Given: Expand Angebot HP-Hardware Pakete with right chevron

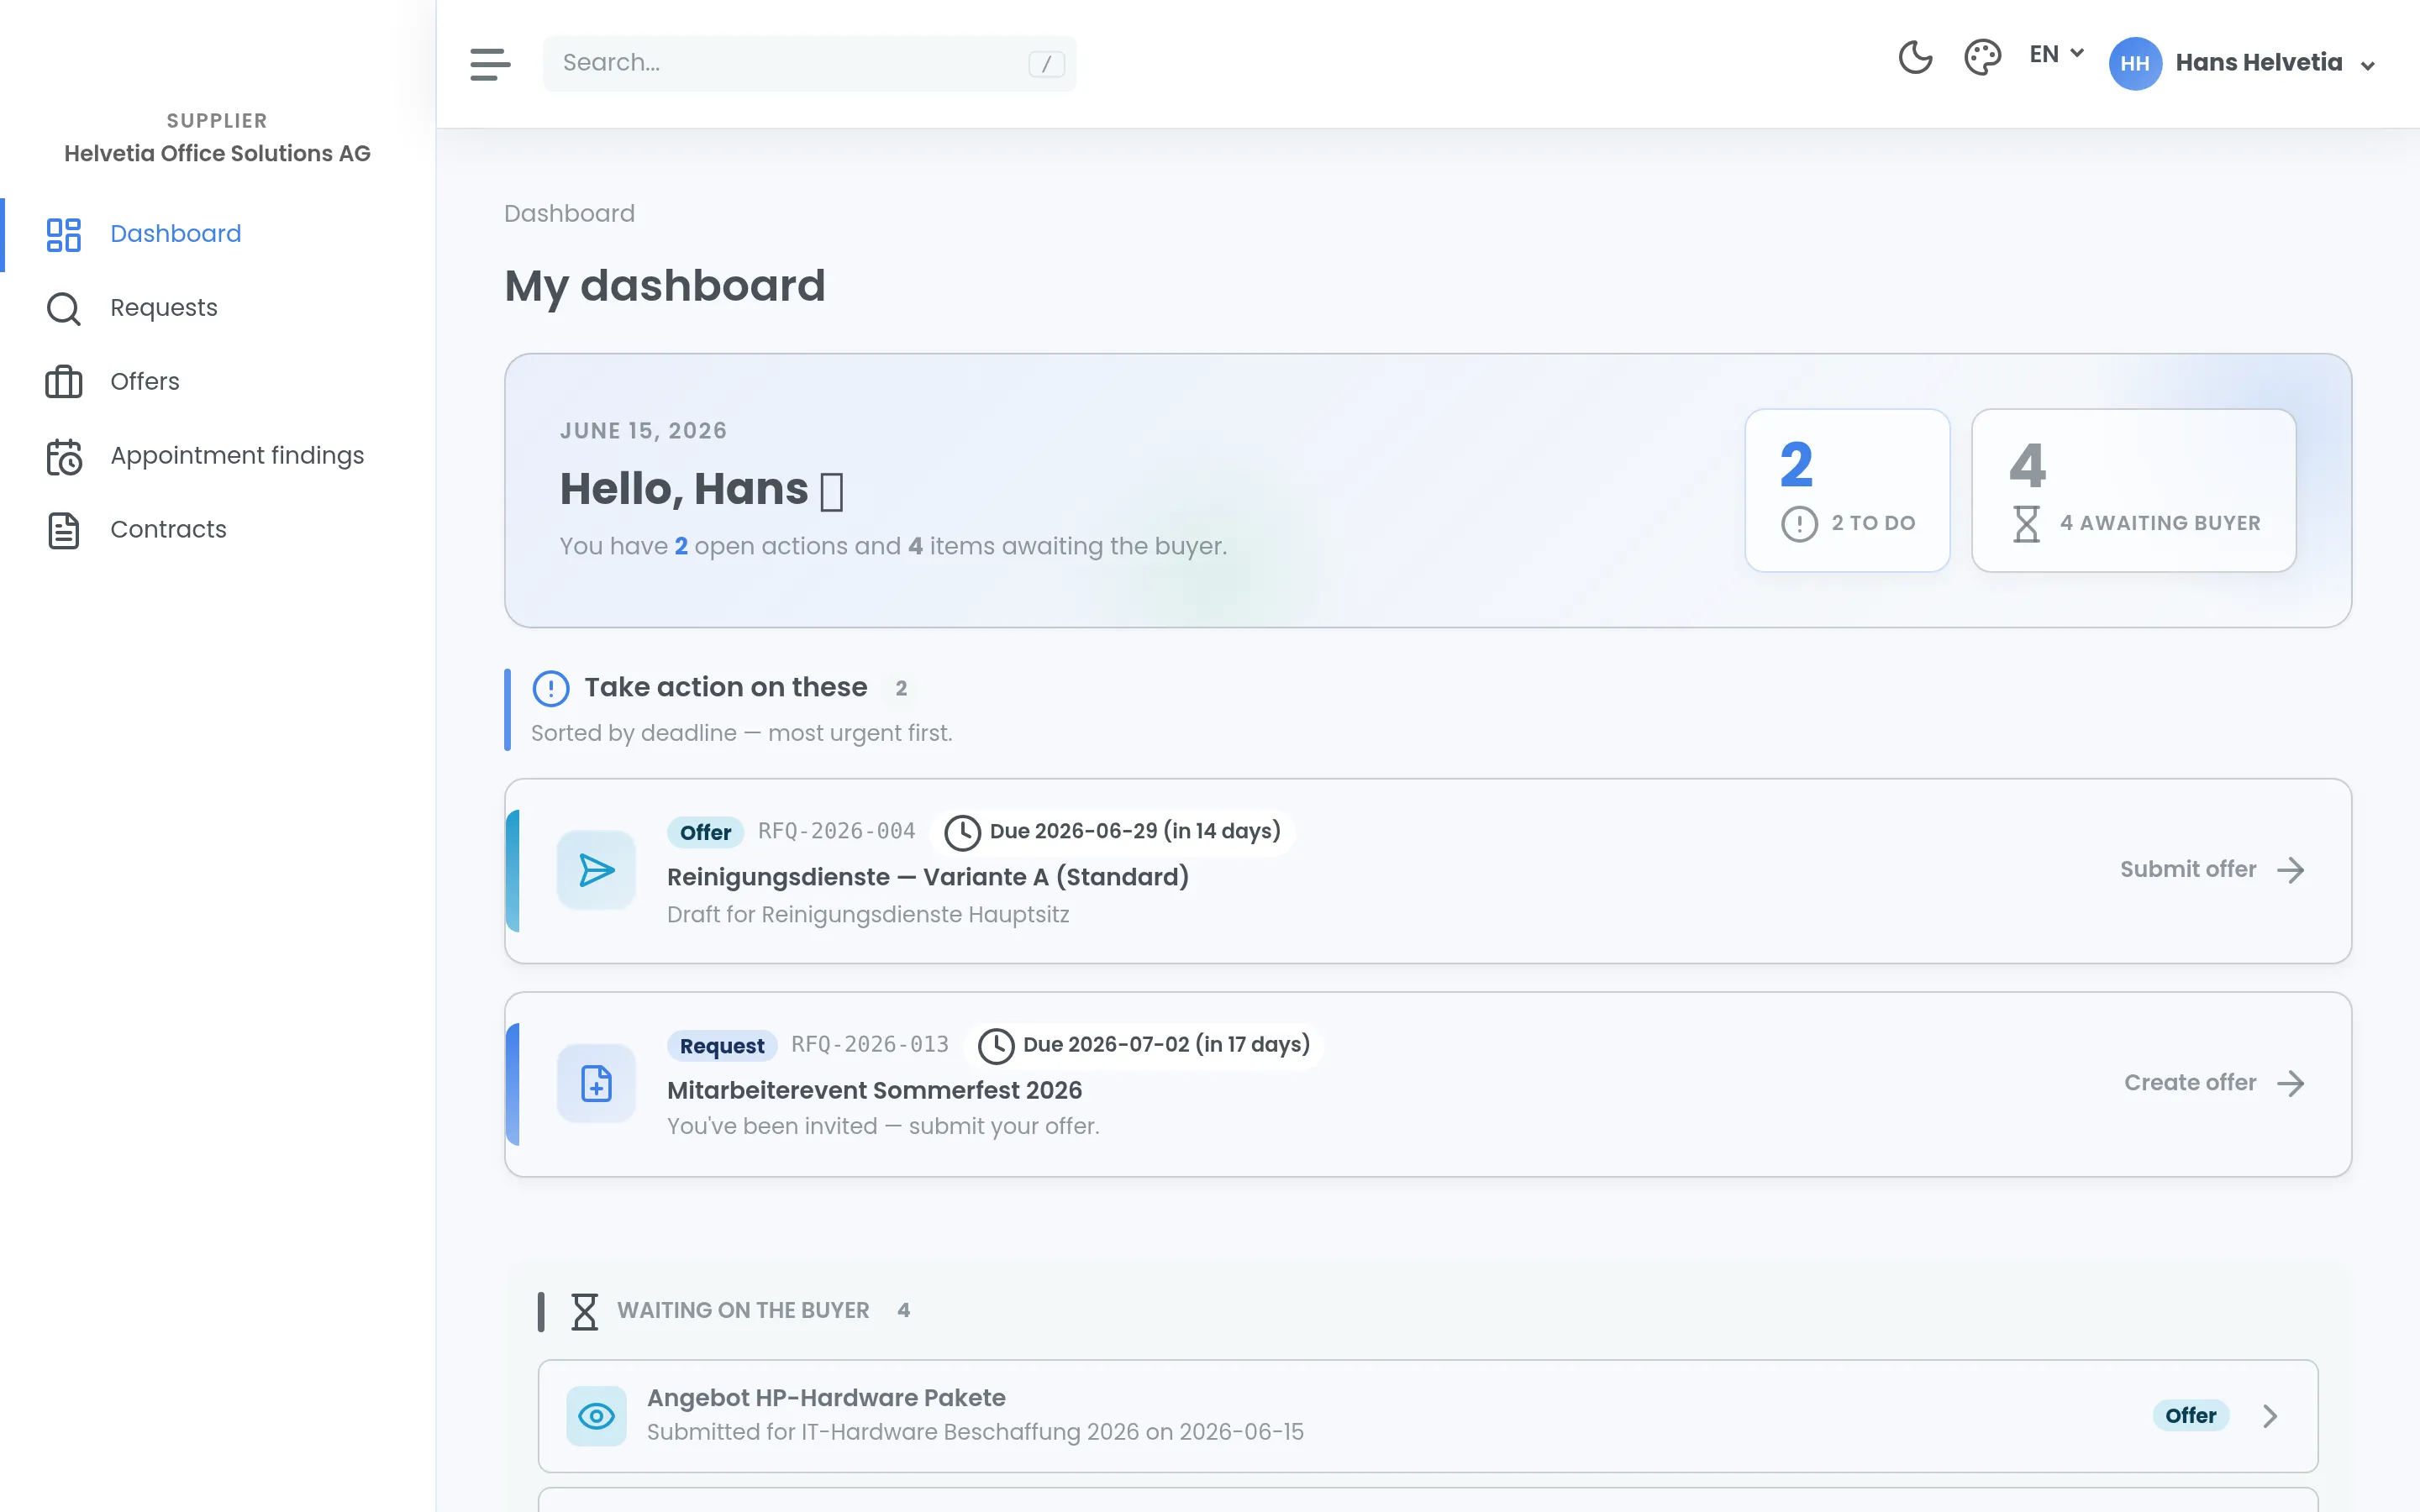Looking at the screenshot, I should [x=2270, y=1416].
